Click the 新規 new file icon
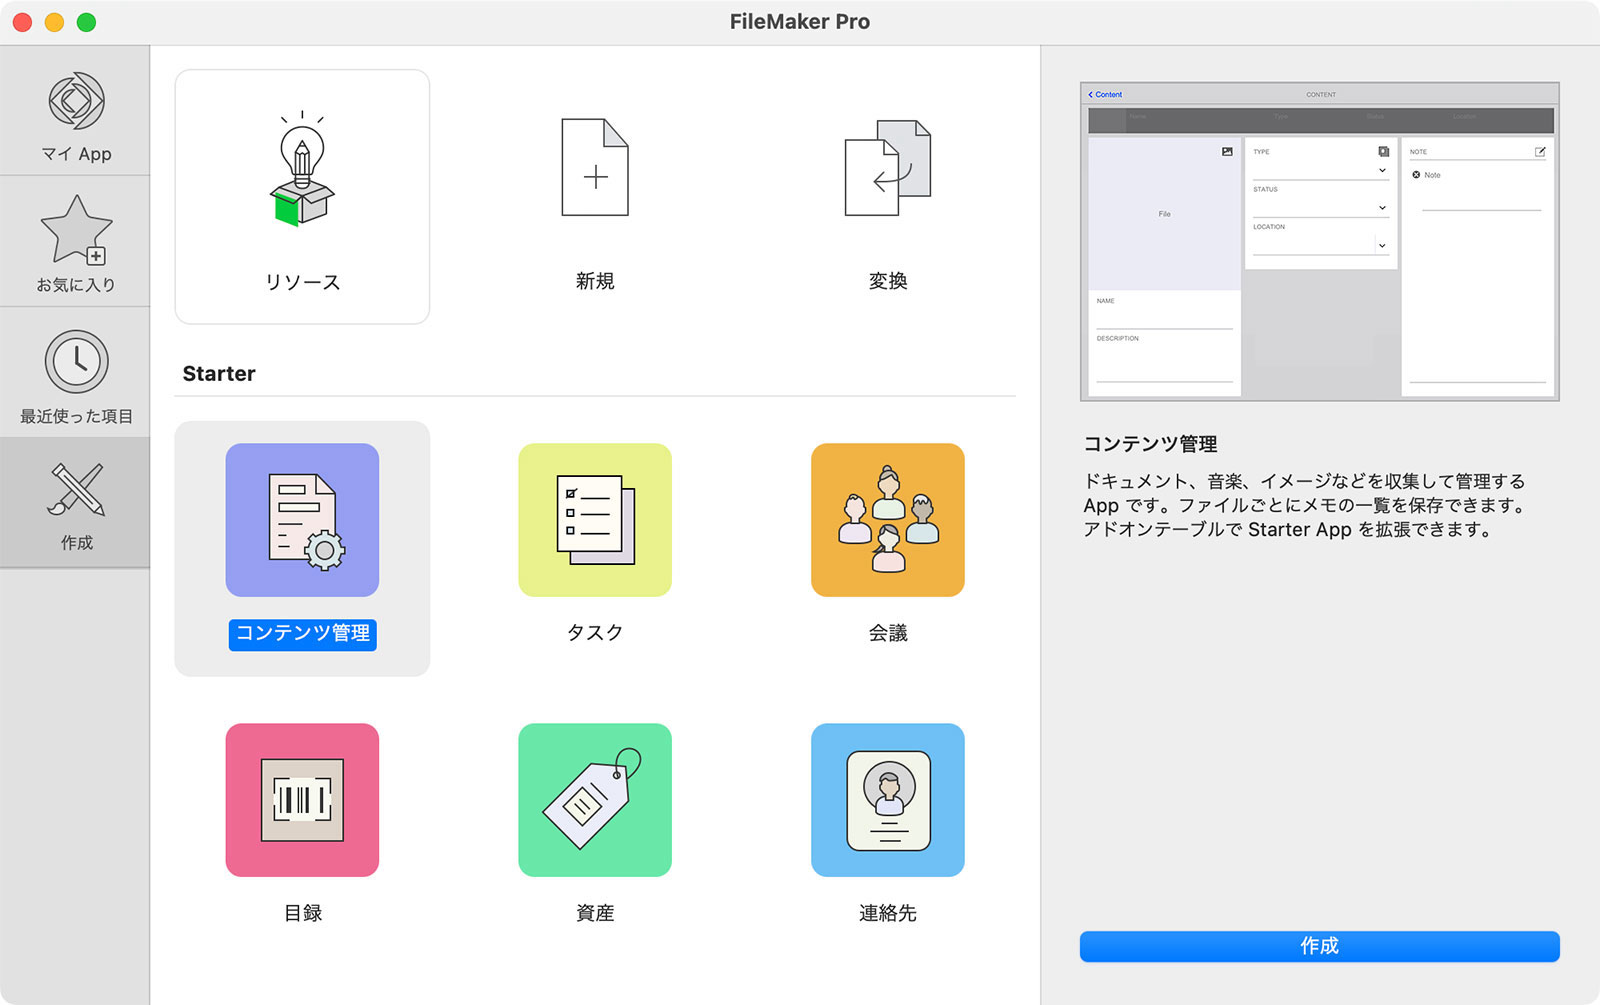Screen dimensions: 1600x1005 [x=594, y=170]
